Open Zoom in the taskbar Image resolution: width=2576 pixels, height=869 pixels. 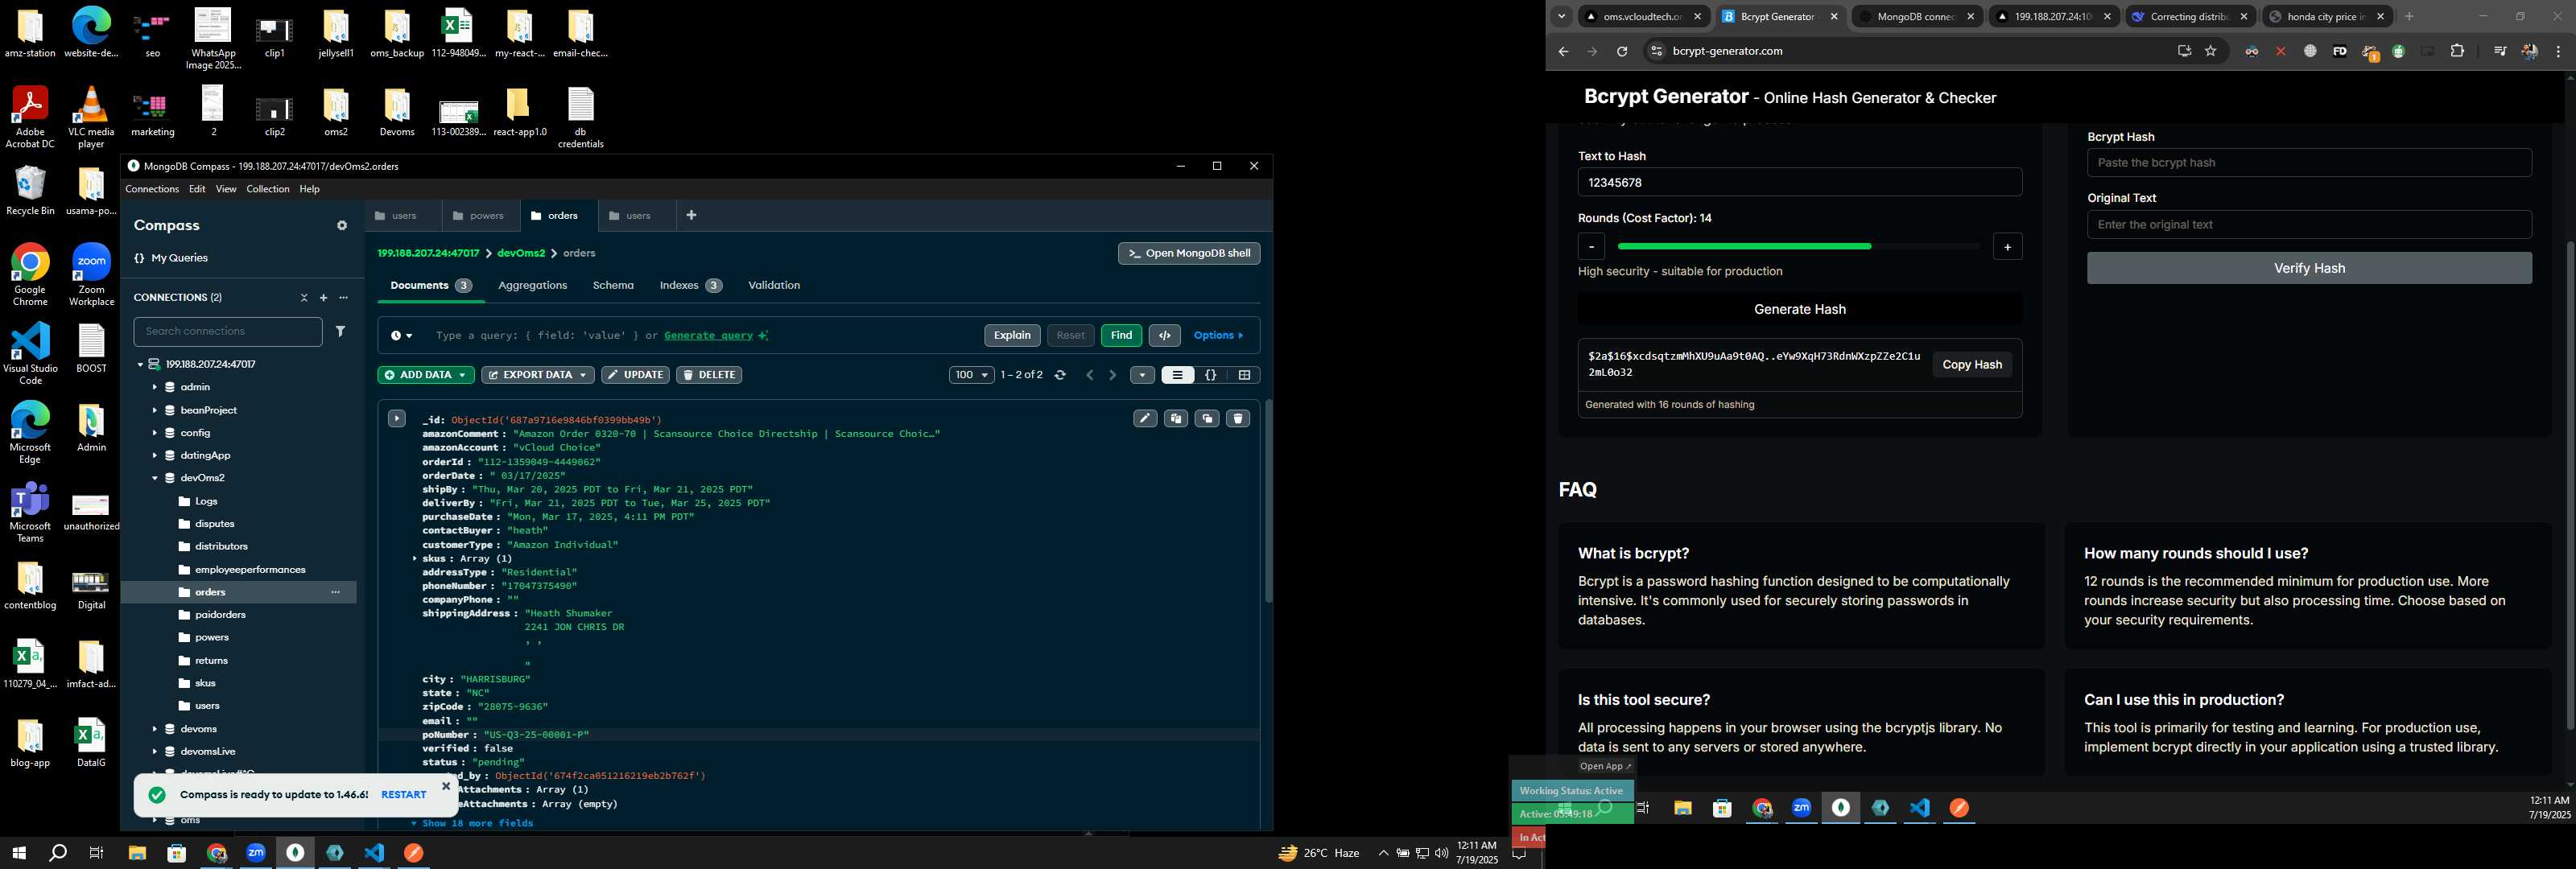pos(256,853)
